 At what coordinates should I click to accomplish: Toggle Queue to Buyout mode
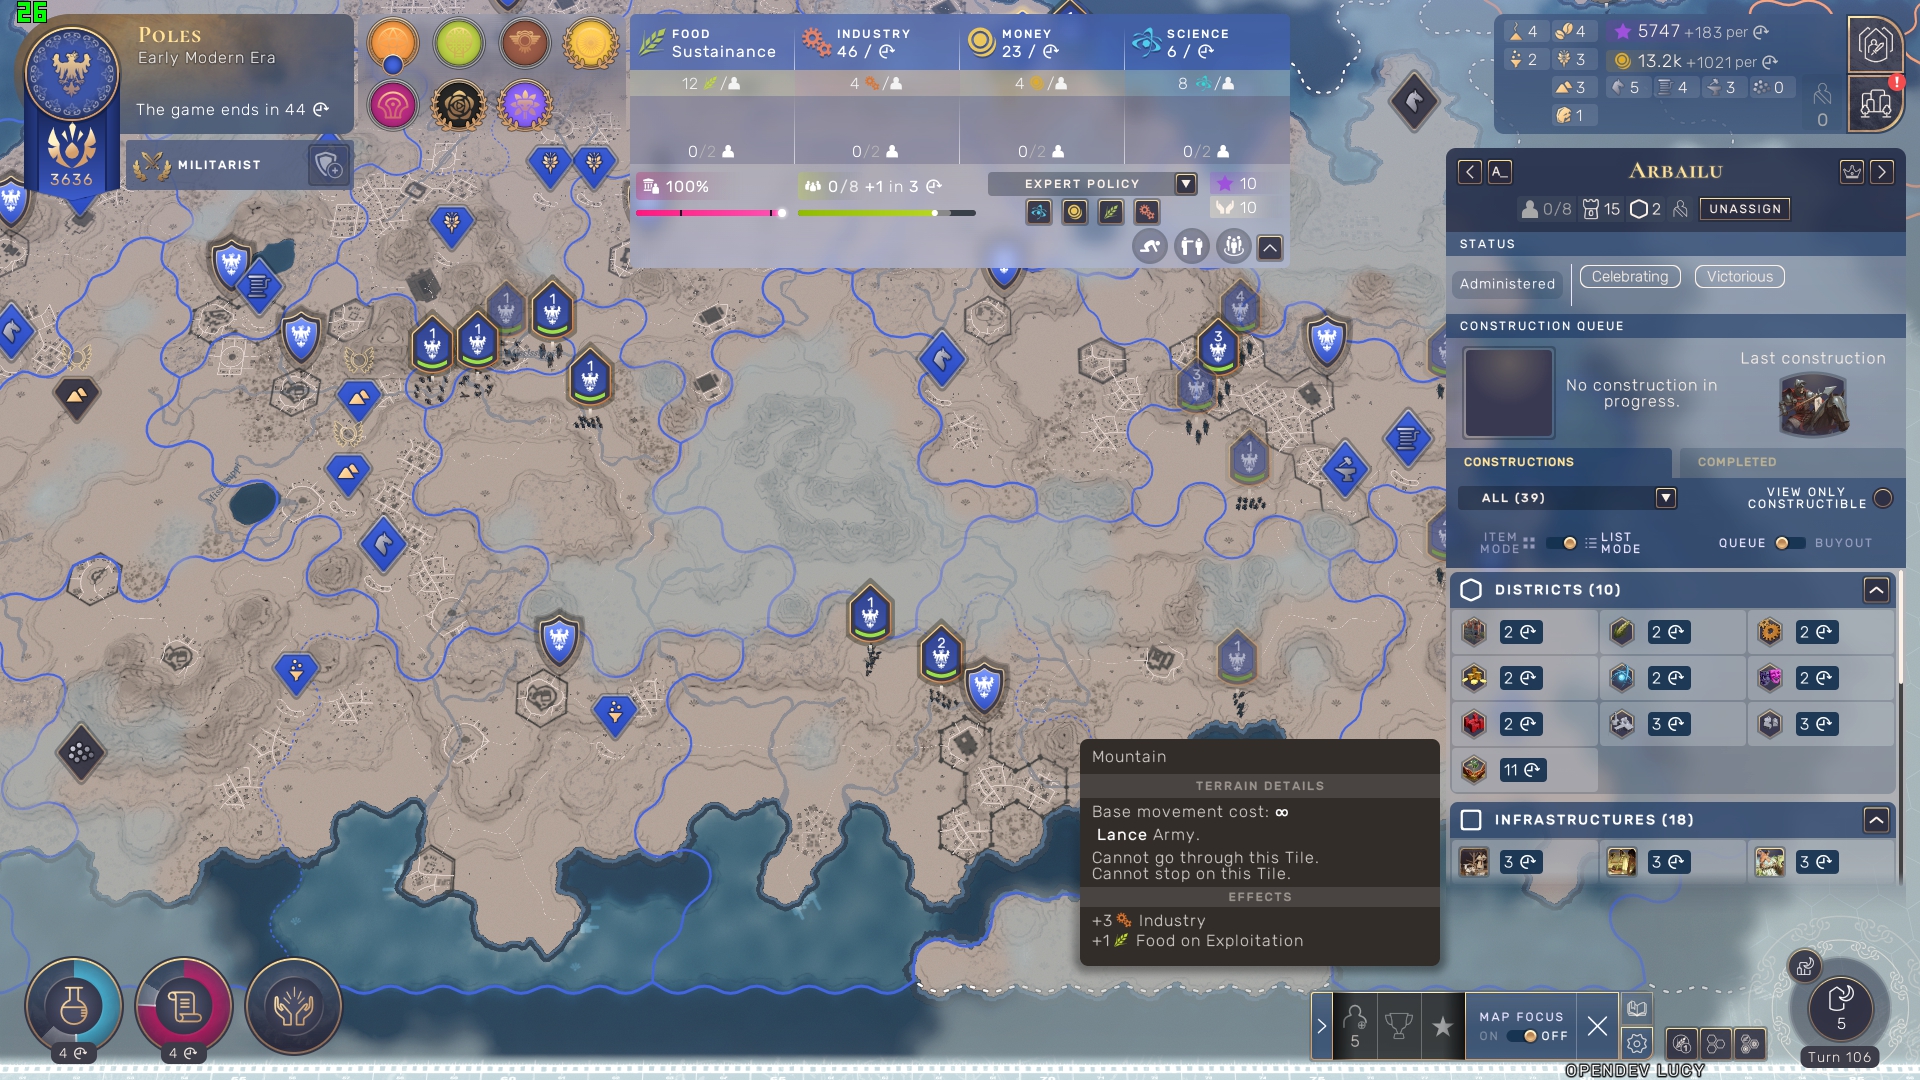(x=1789, y=543)
